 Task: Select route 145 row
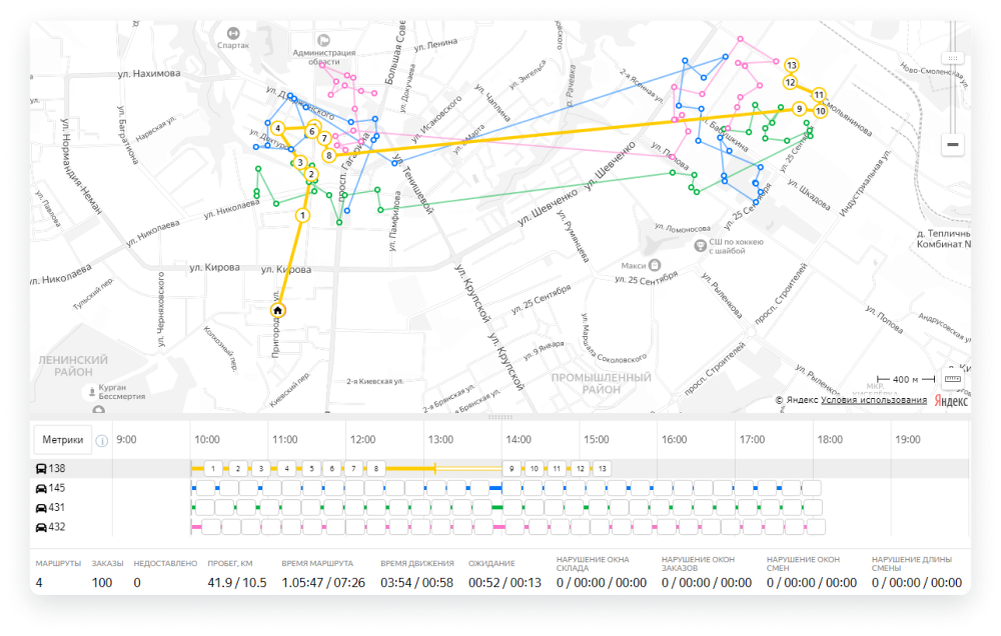[x=500, y=488]
